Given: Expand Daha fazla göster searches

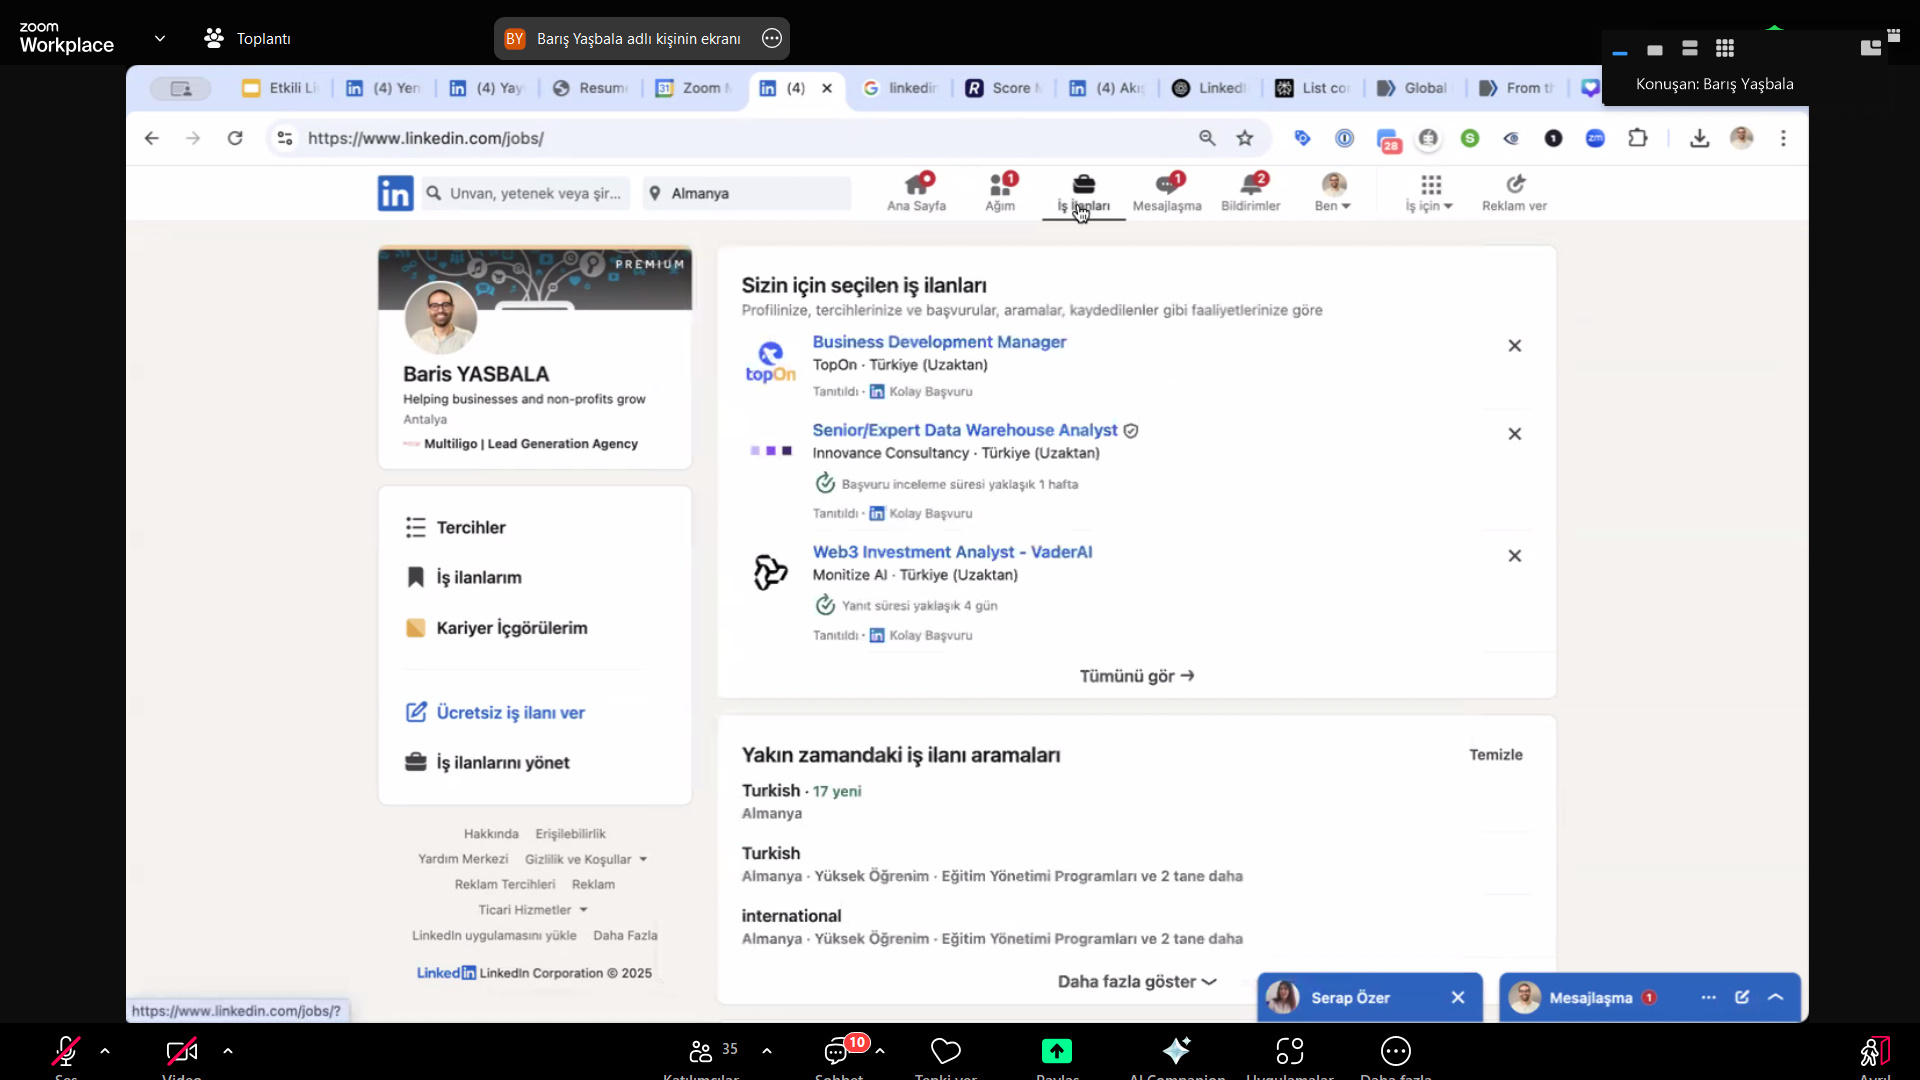Looking at the screenshot, I should (x=1136, y=982).
